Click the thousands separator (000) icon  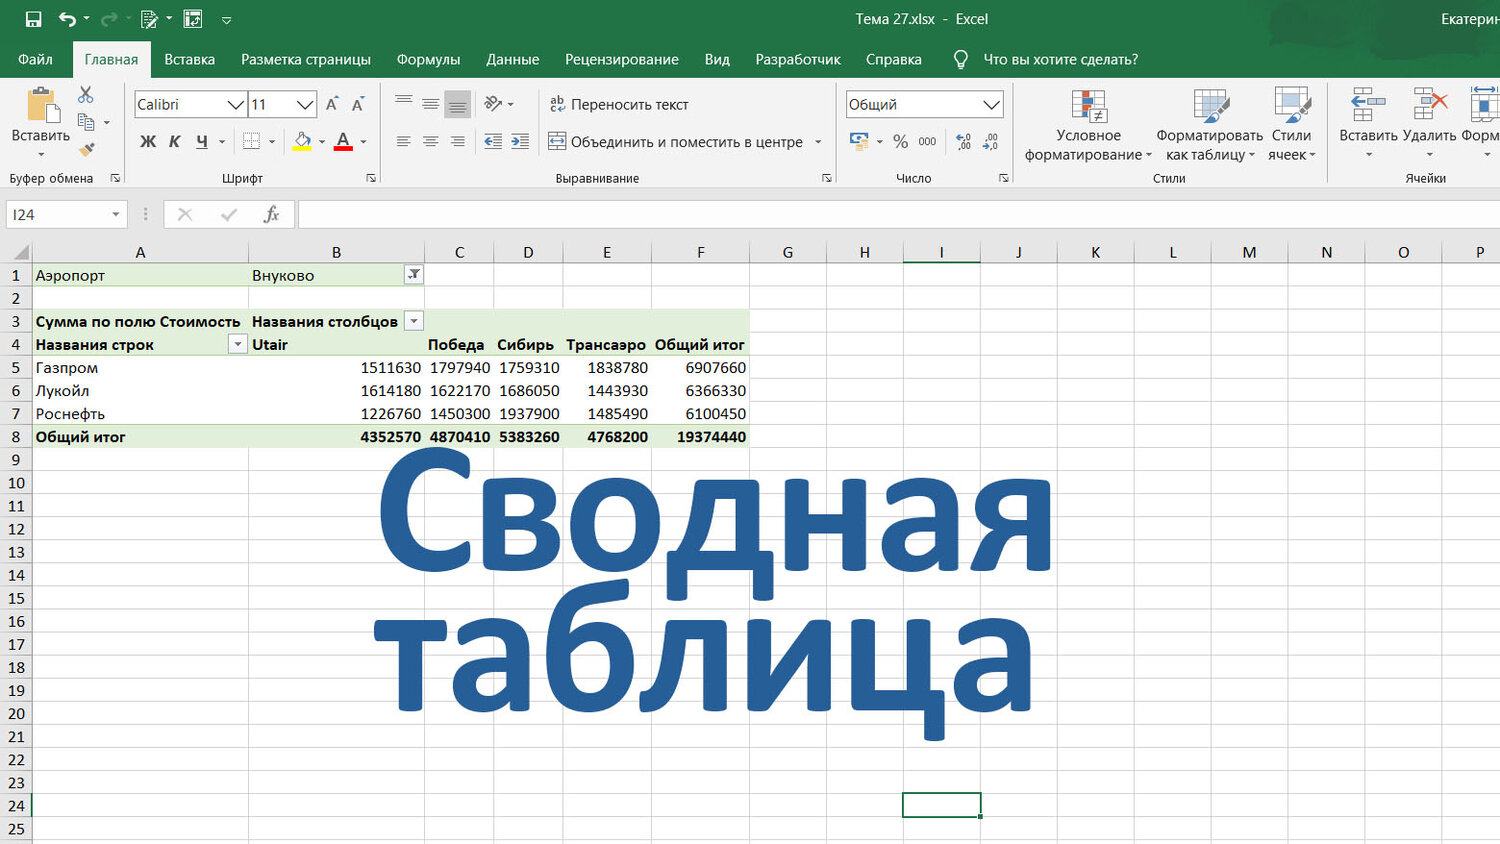pos(925,141)
